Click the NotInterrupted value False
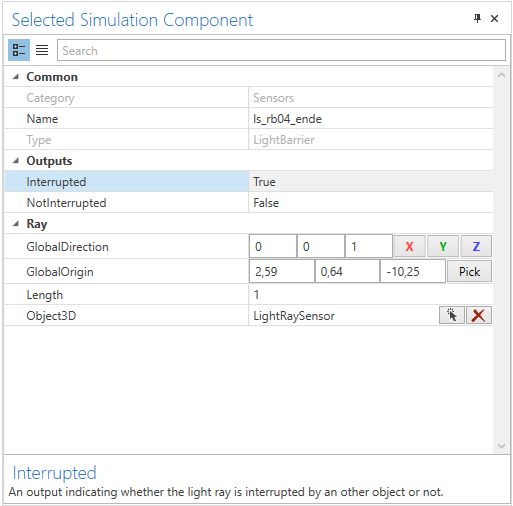The image size is (513, 506). 266,203
